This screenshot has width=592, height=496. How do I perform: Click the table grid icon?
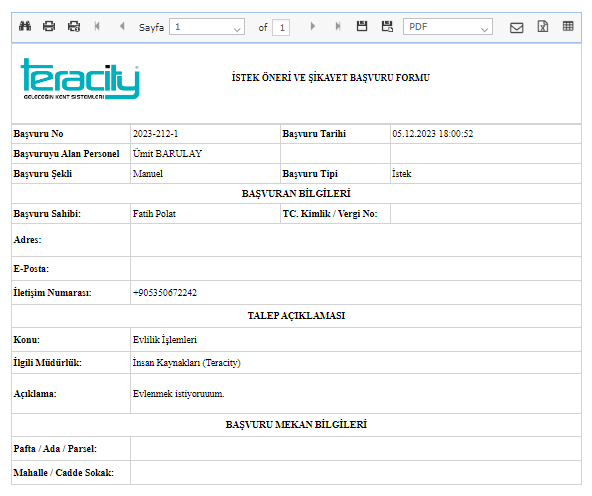click(x=568, y=26)
